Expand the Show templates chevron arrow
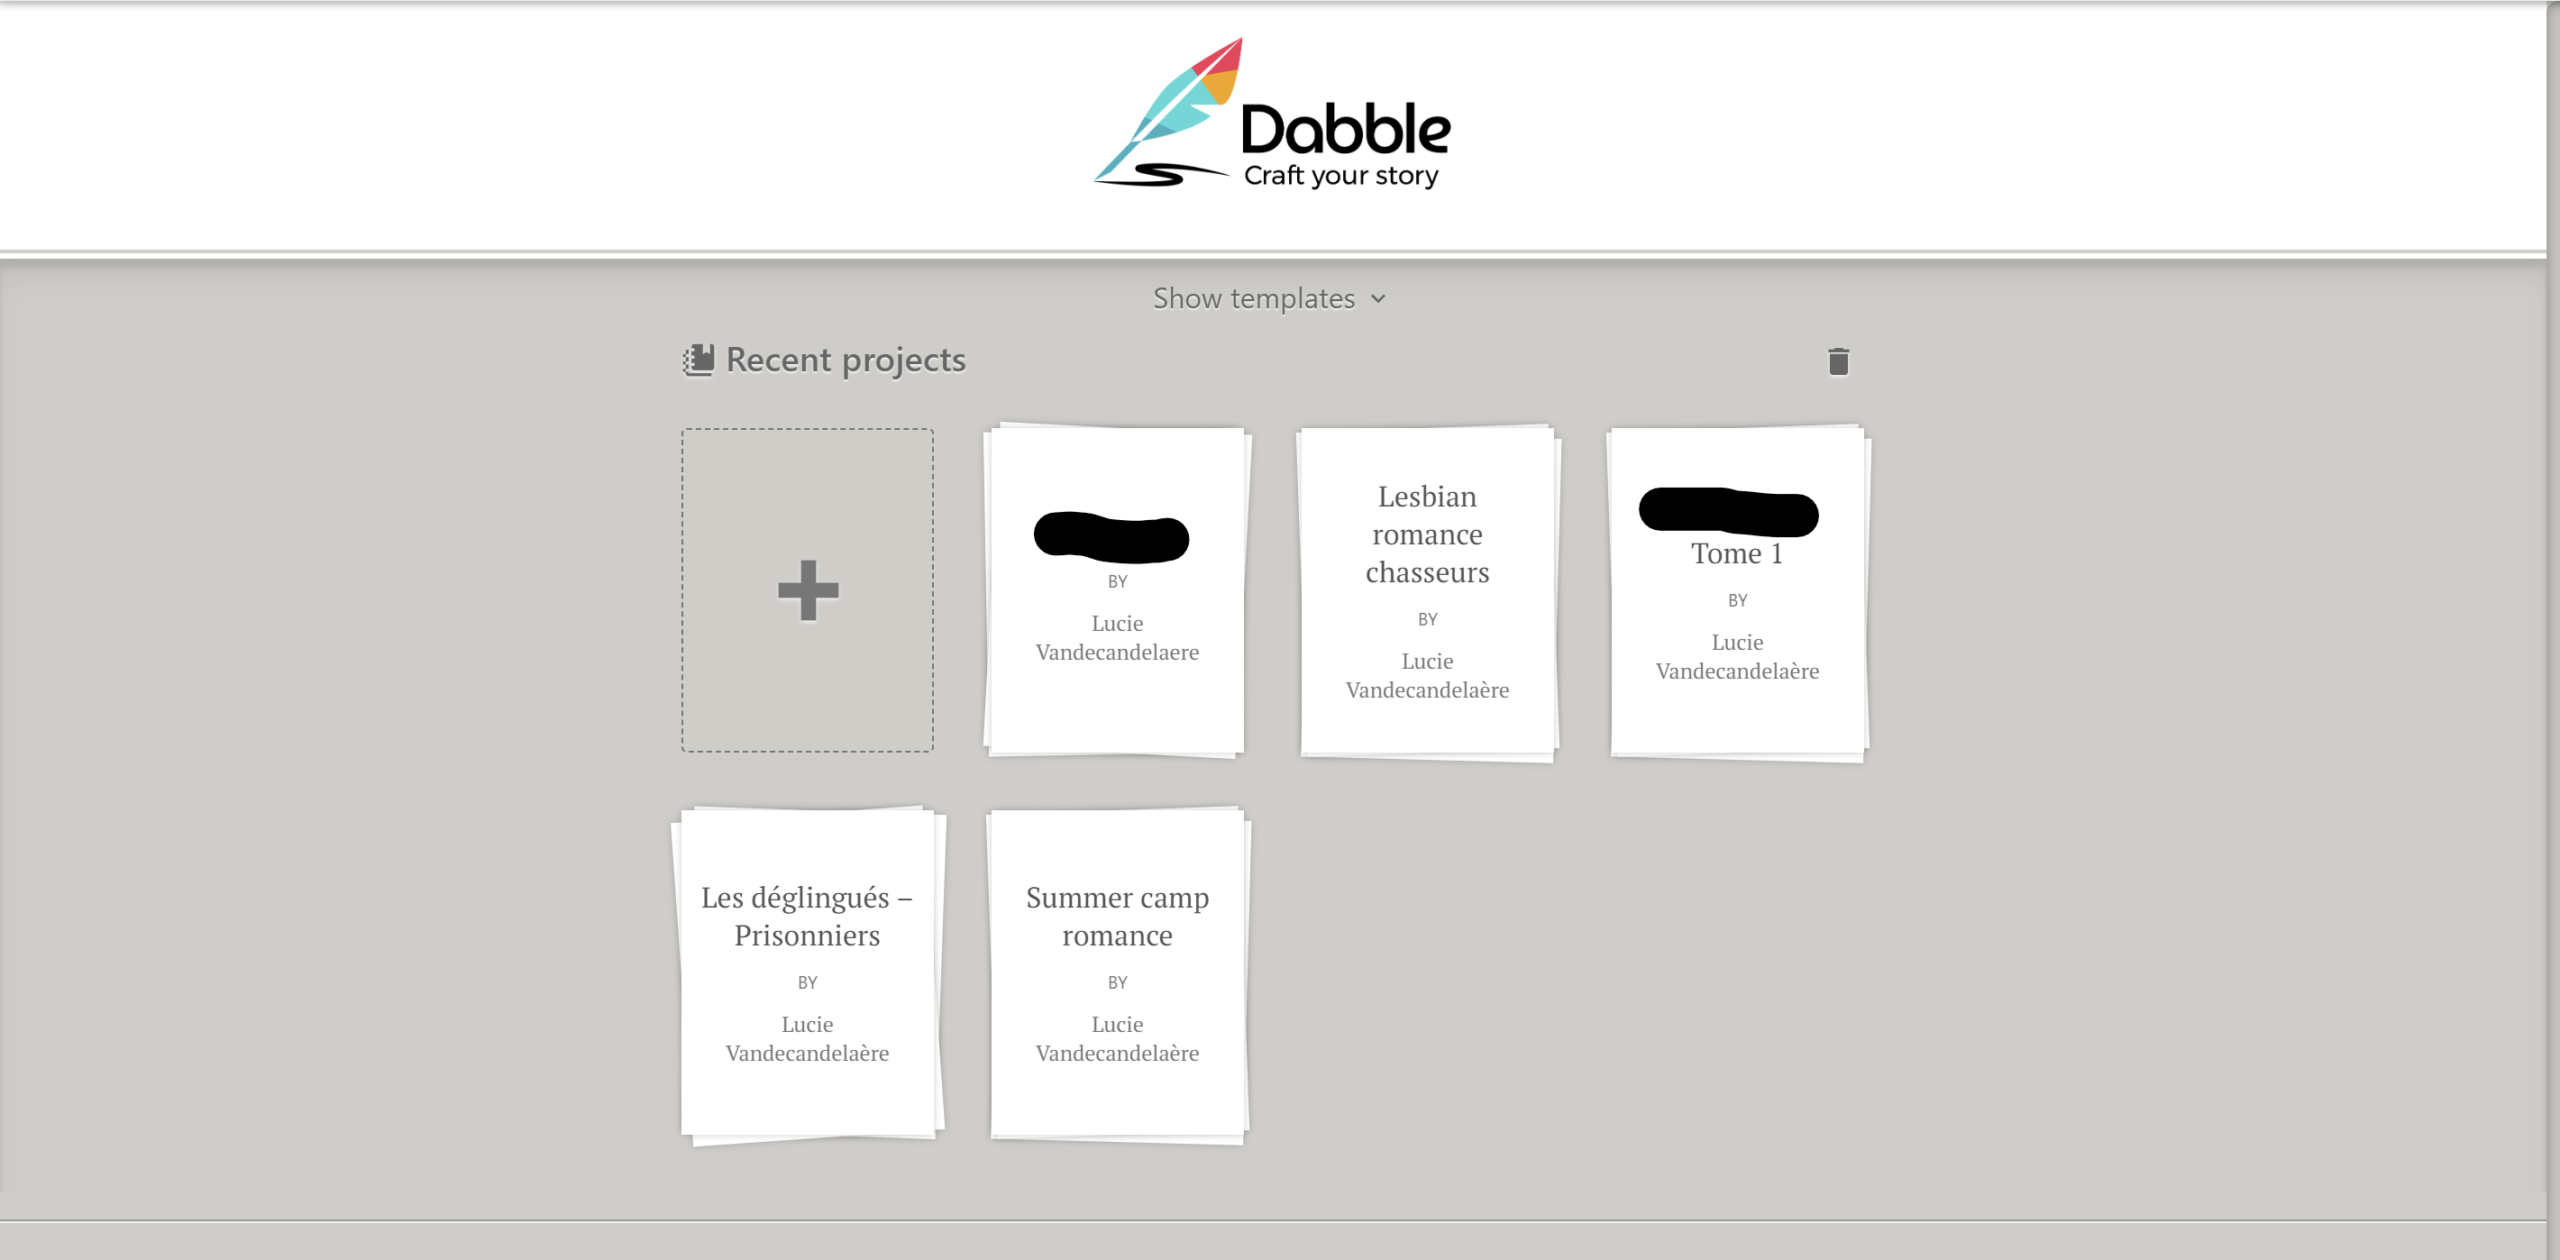The height and width of the screenshot is (1260, 2560). [1379, 299]
